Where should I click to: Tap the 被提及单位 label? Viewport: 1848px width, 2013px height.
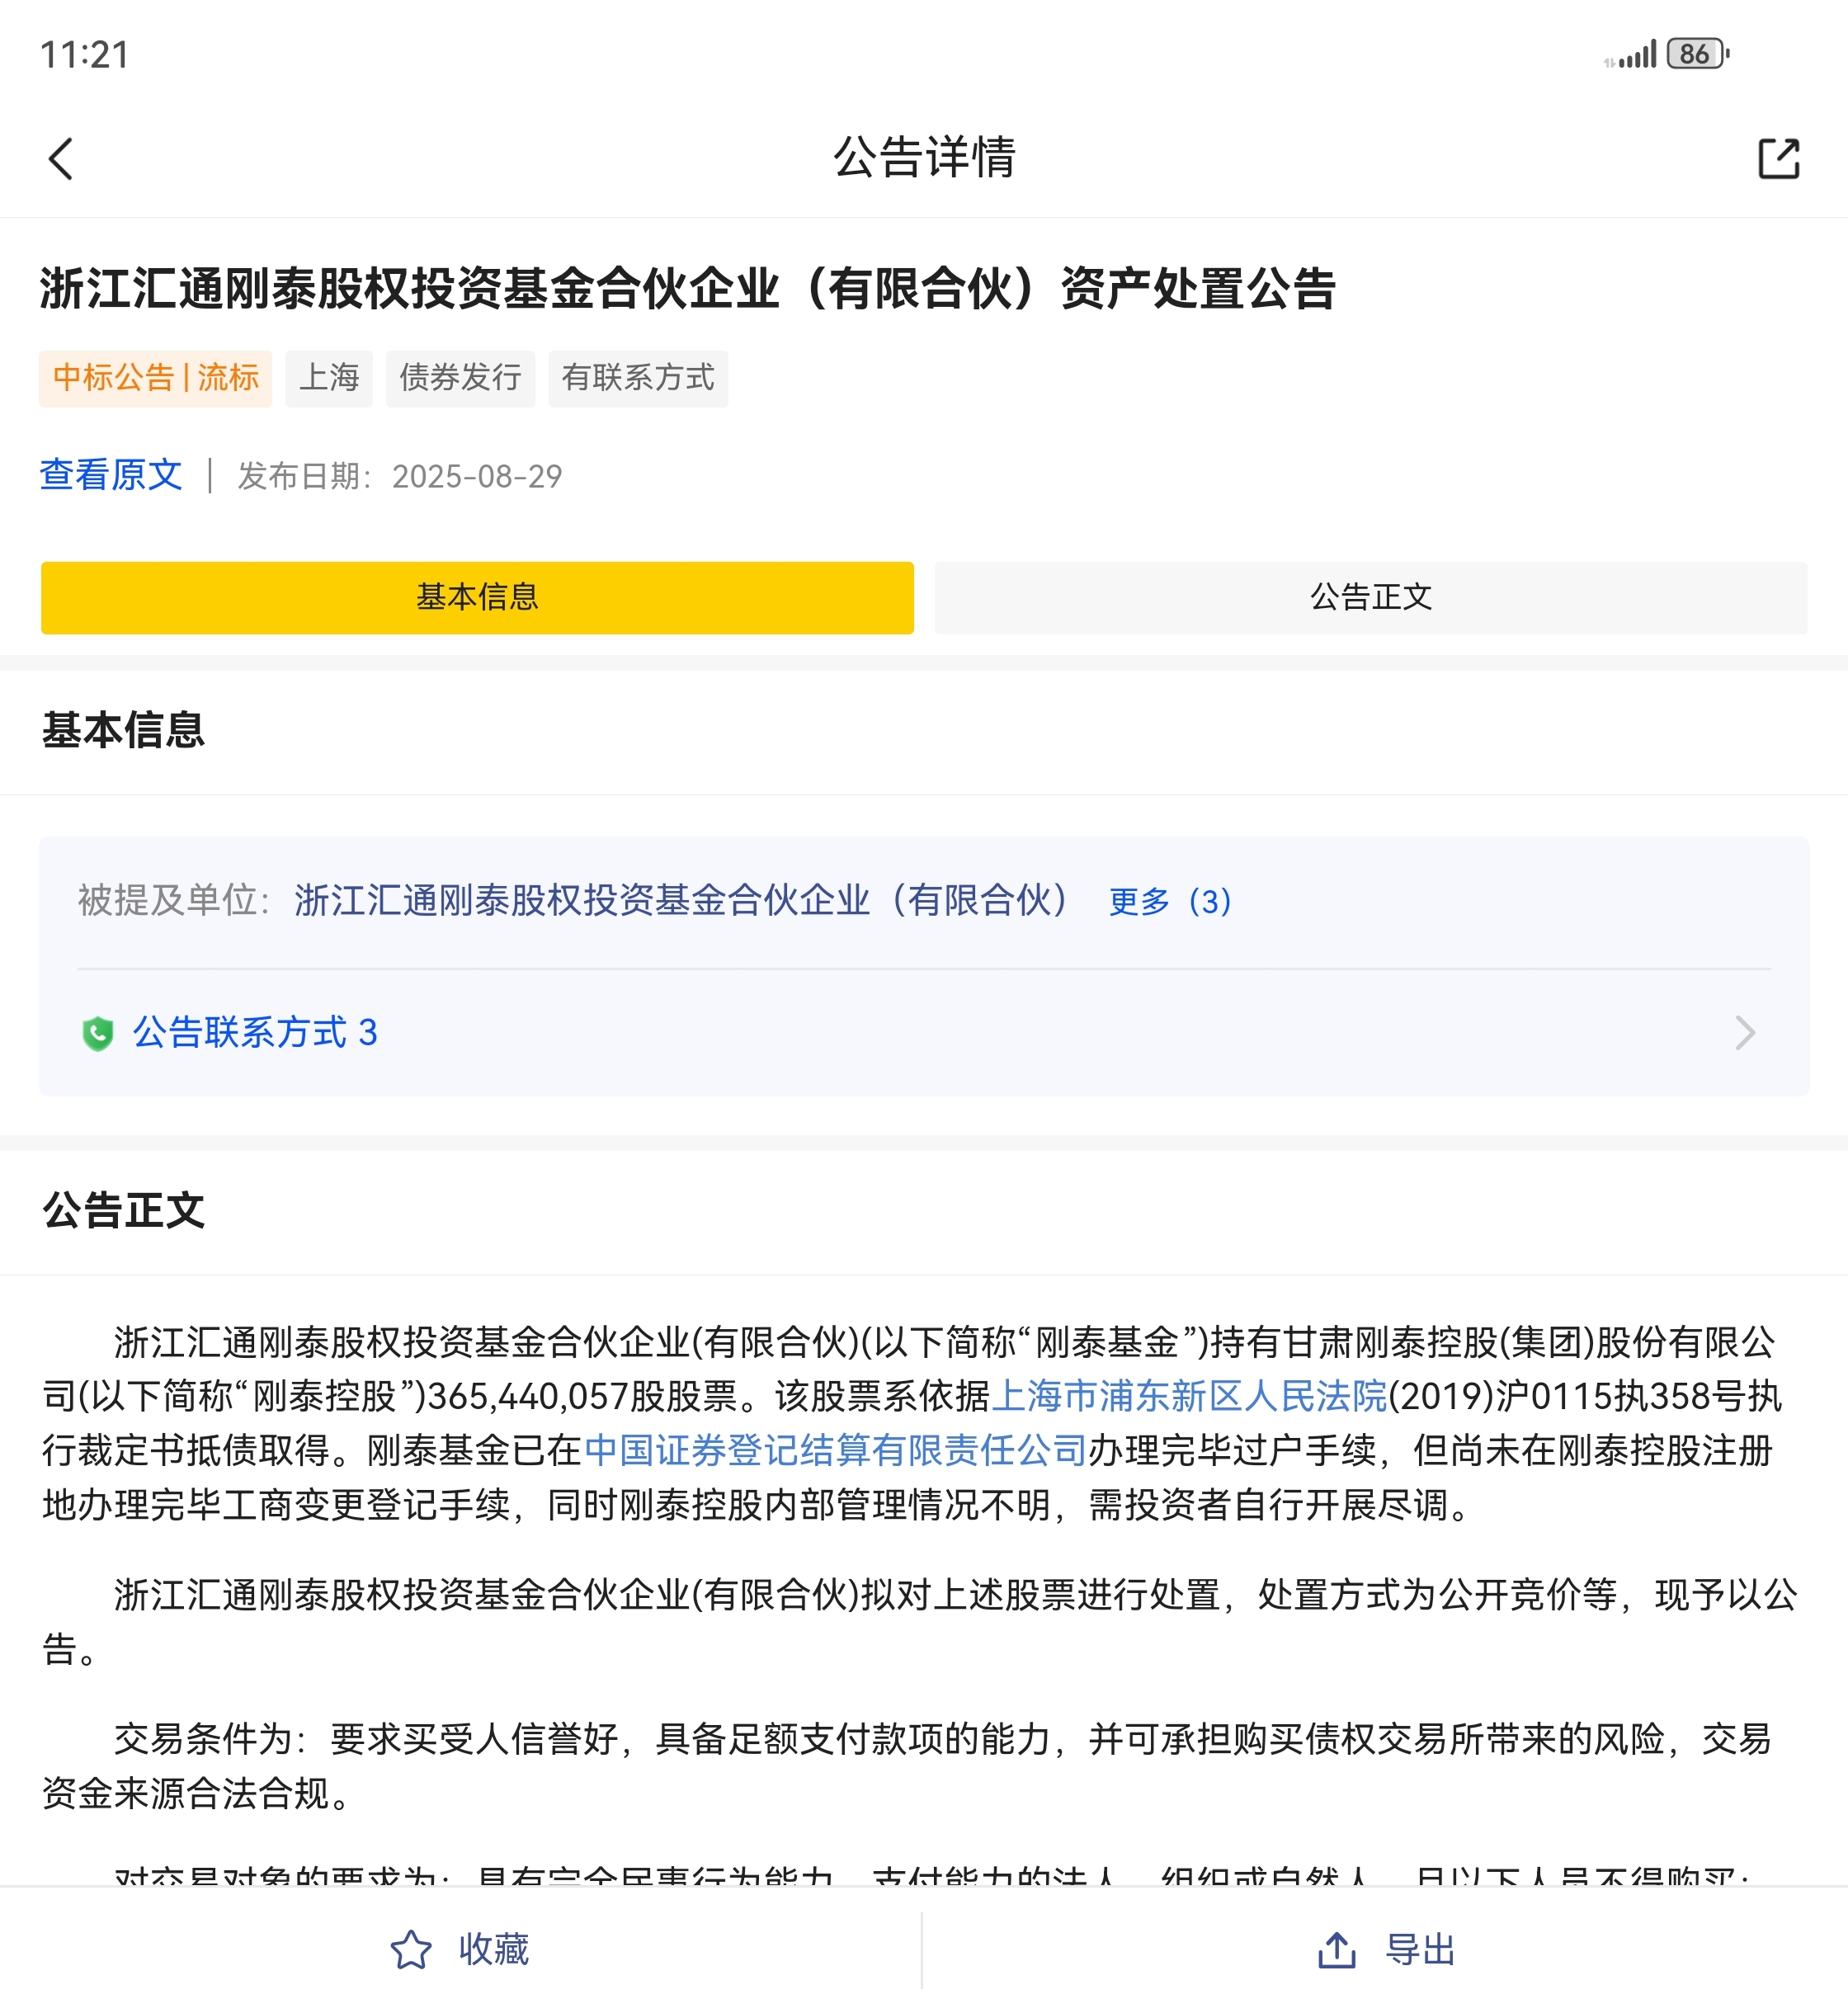point(174,901)
